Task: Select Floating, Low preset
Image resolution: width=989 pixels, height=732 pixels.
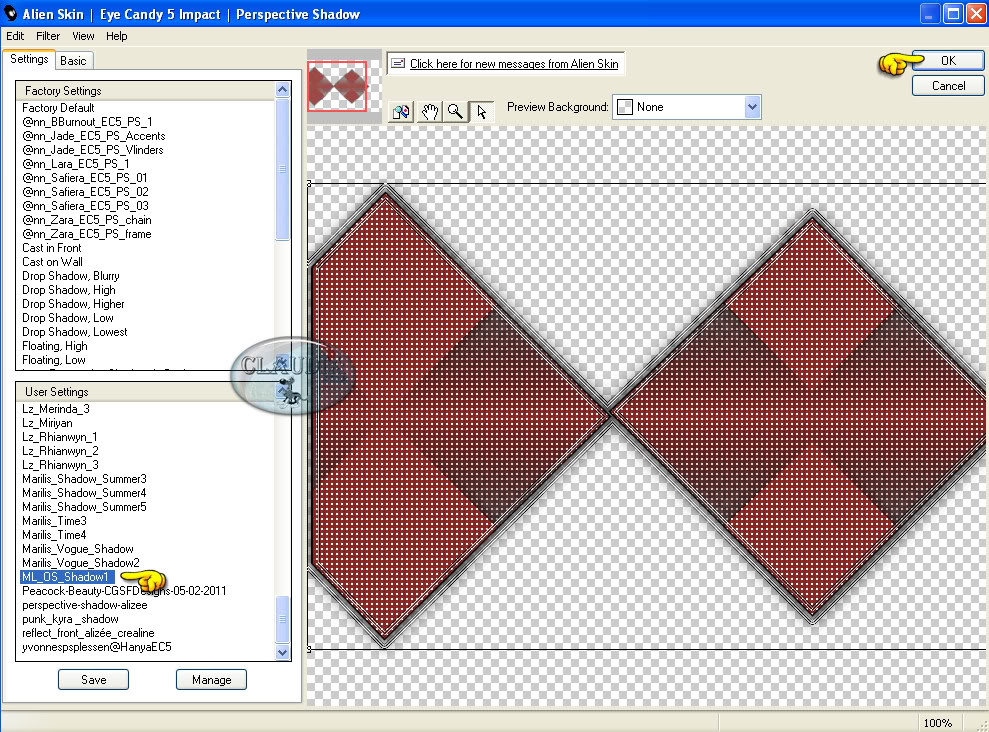Action: (x=54, y=360)
